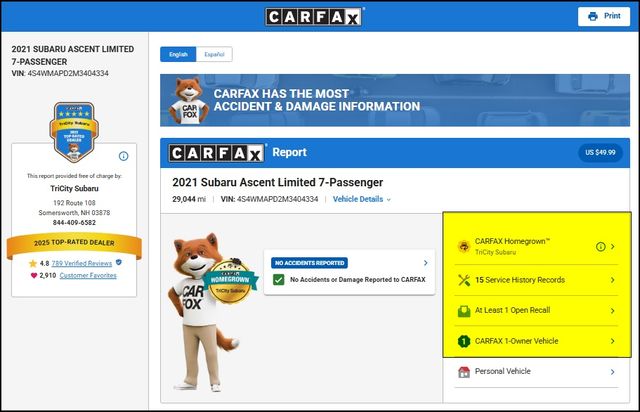Click the printer icon in Print button
The image size is (640, 412).
(593, 16)
